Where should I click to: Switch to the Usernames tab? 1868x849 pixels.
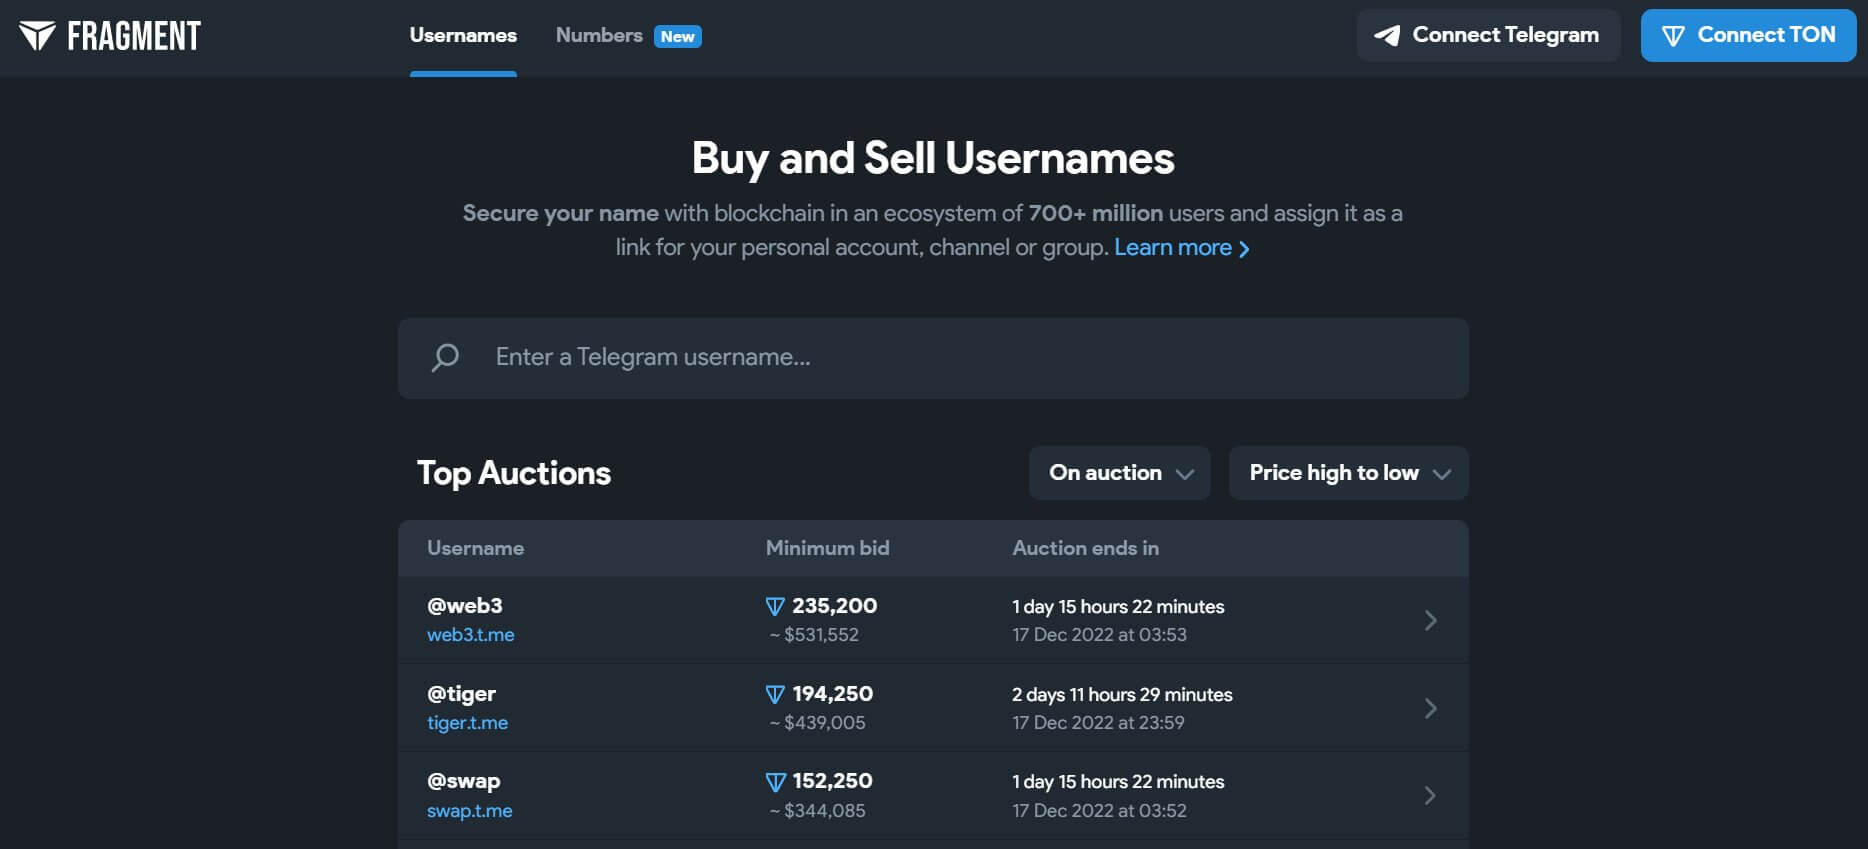tap(463, 36)
